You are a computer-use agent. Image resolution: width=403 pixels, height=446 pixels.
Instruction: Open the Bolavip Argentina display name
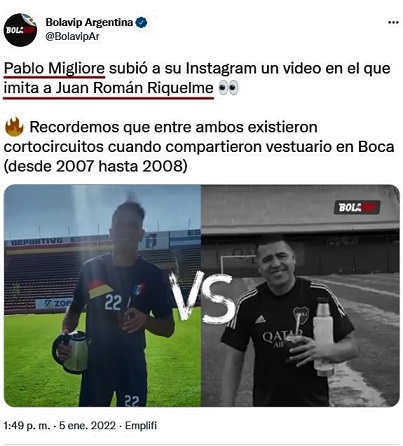89,23
